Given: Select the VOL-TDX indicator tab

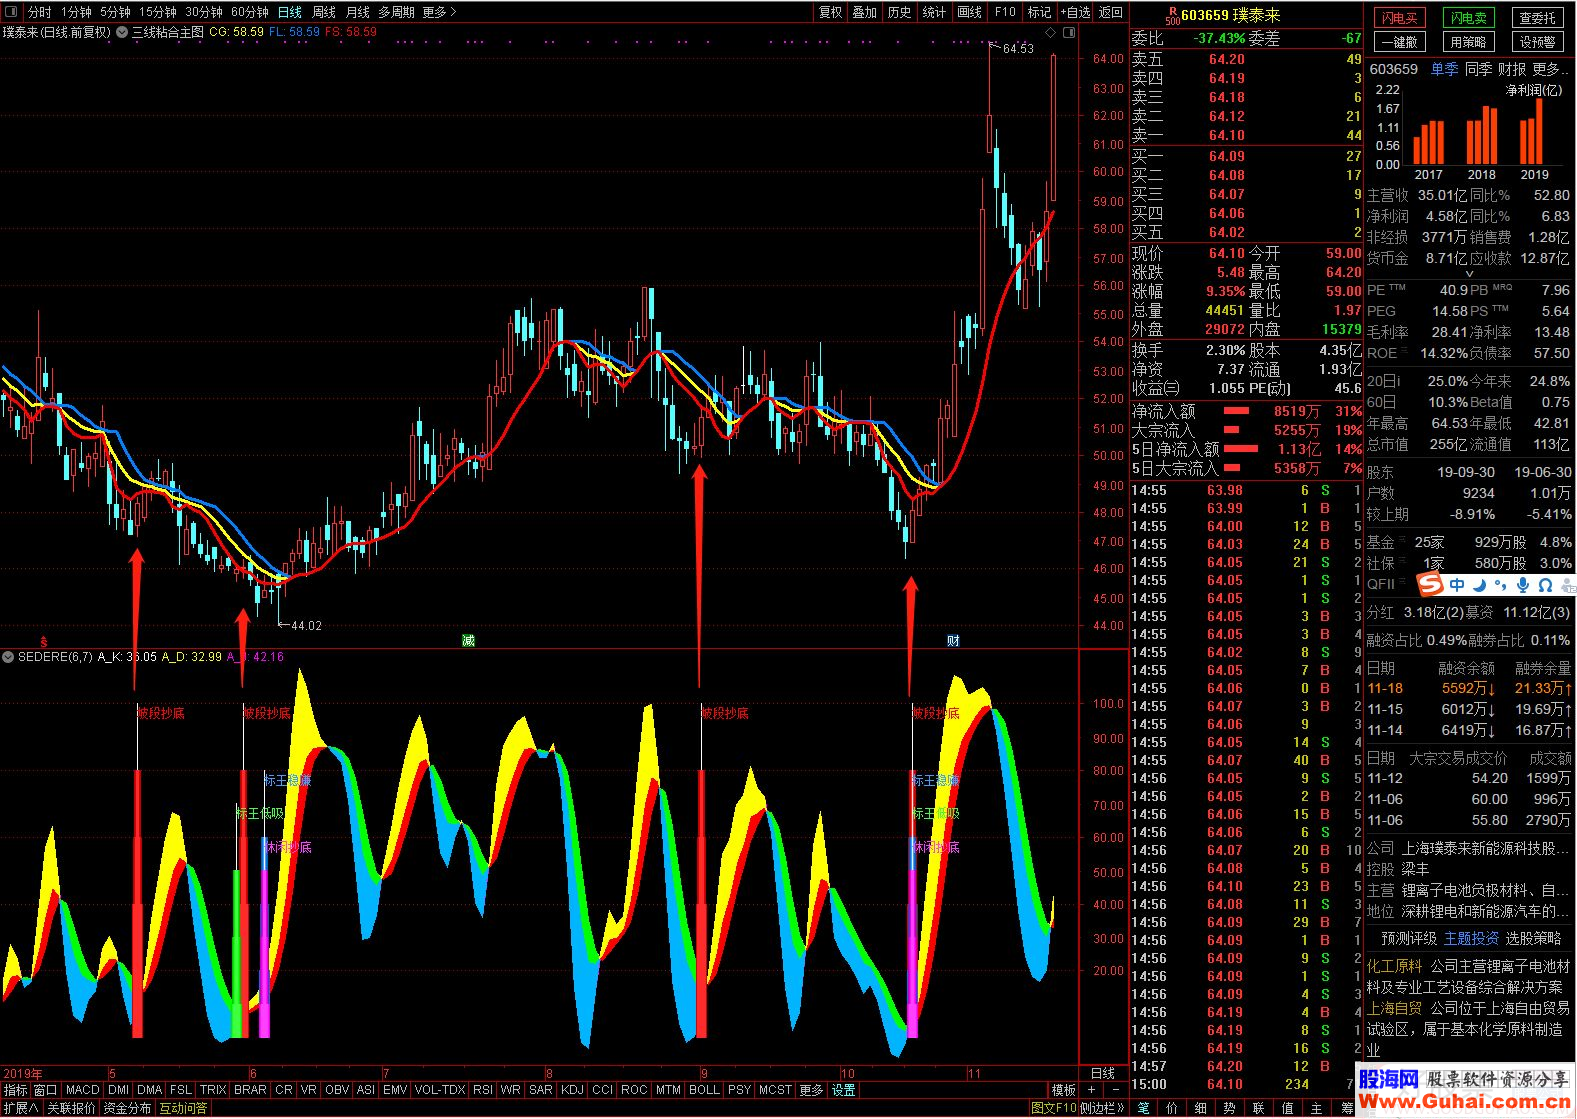Looking at the screenshot, I should tap(439, 1090).
